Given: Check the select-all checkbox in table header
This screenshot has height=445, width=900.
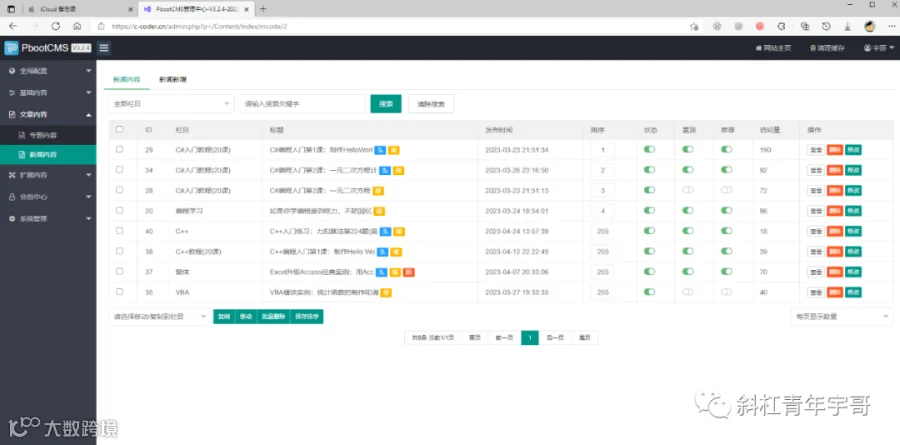Looking at the screenshot, I should [x=119, y=129].
